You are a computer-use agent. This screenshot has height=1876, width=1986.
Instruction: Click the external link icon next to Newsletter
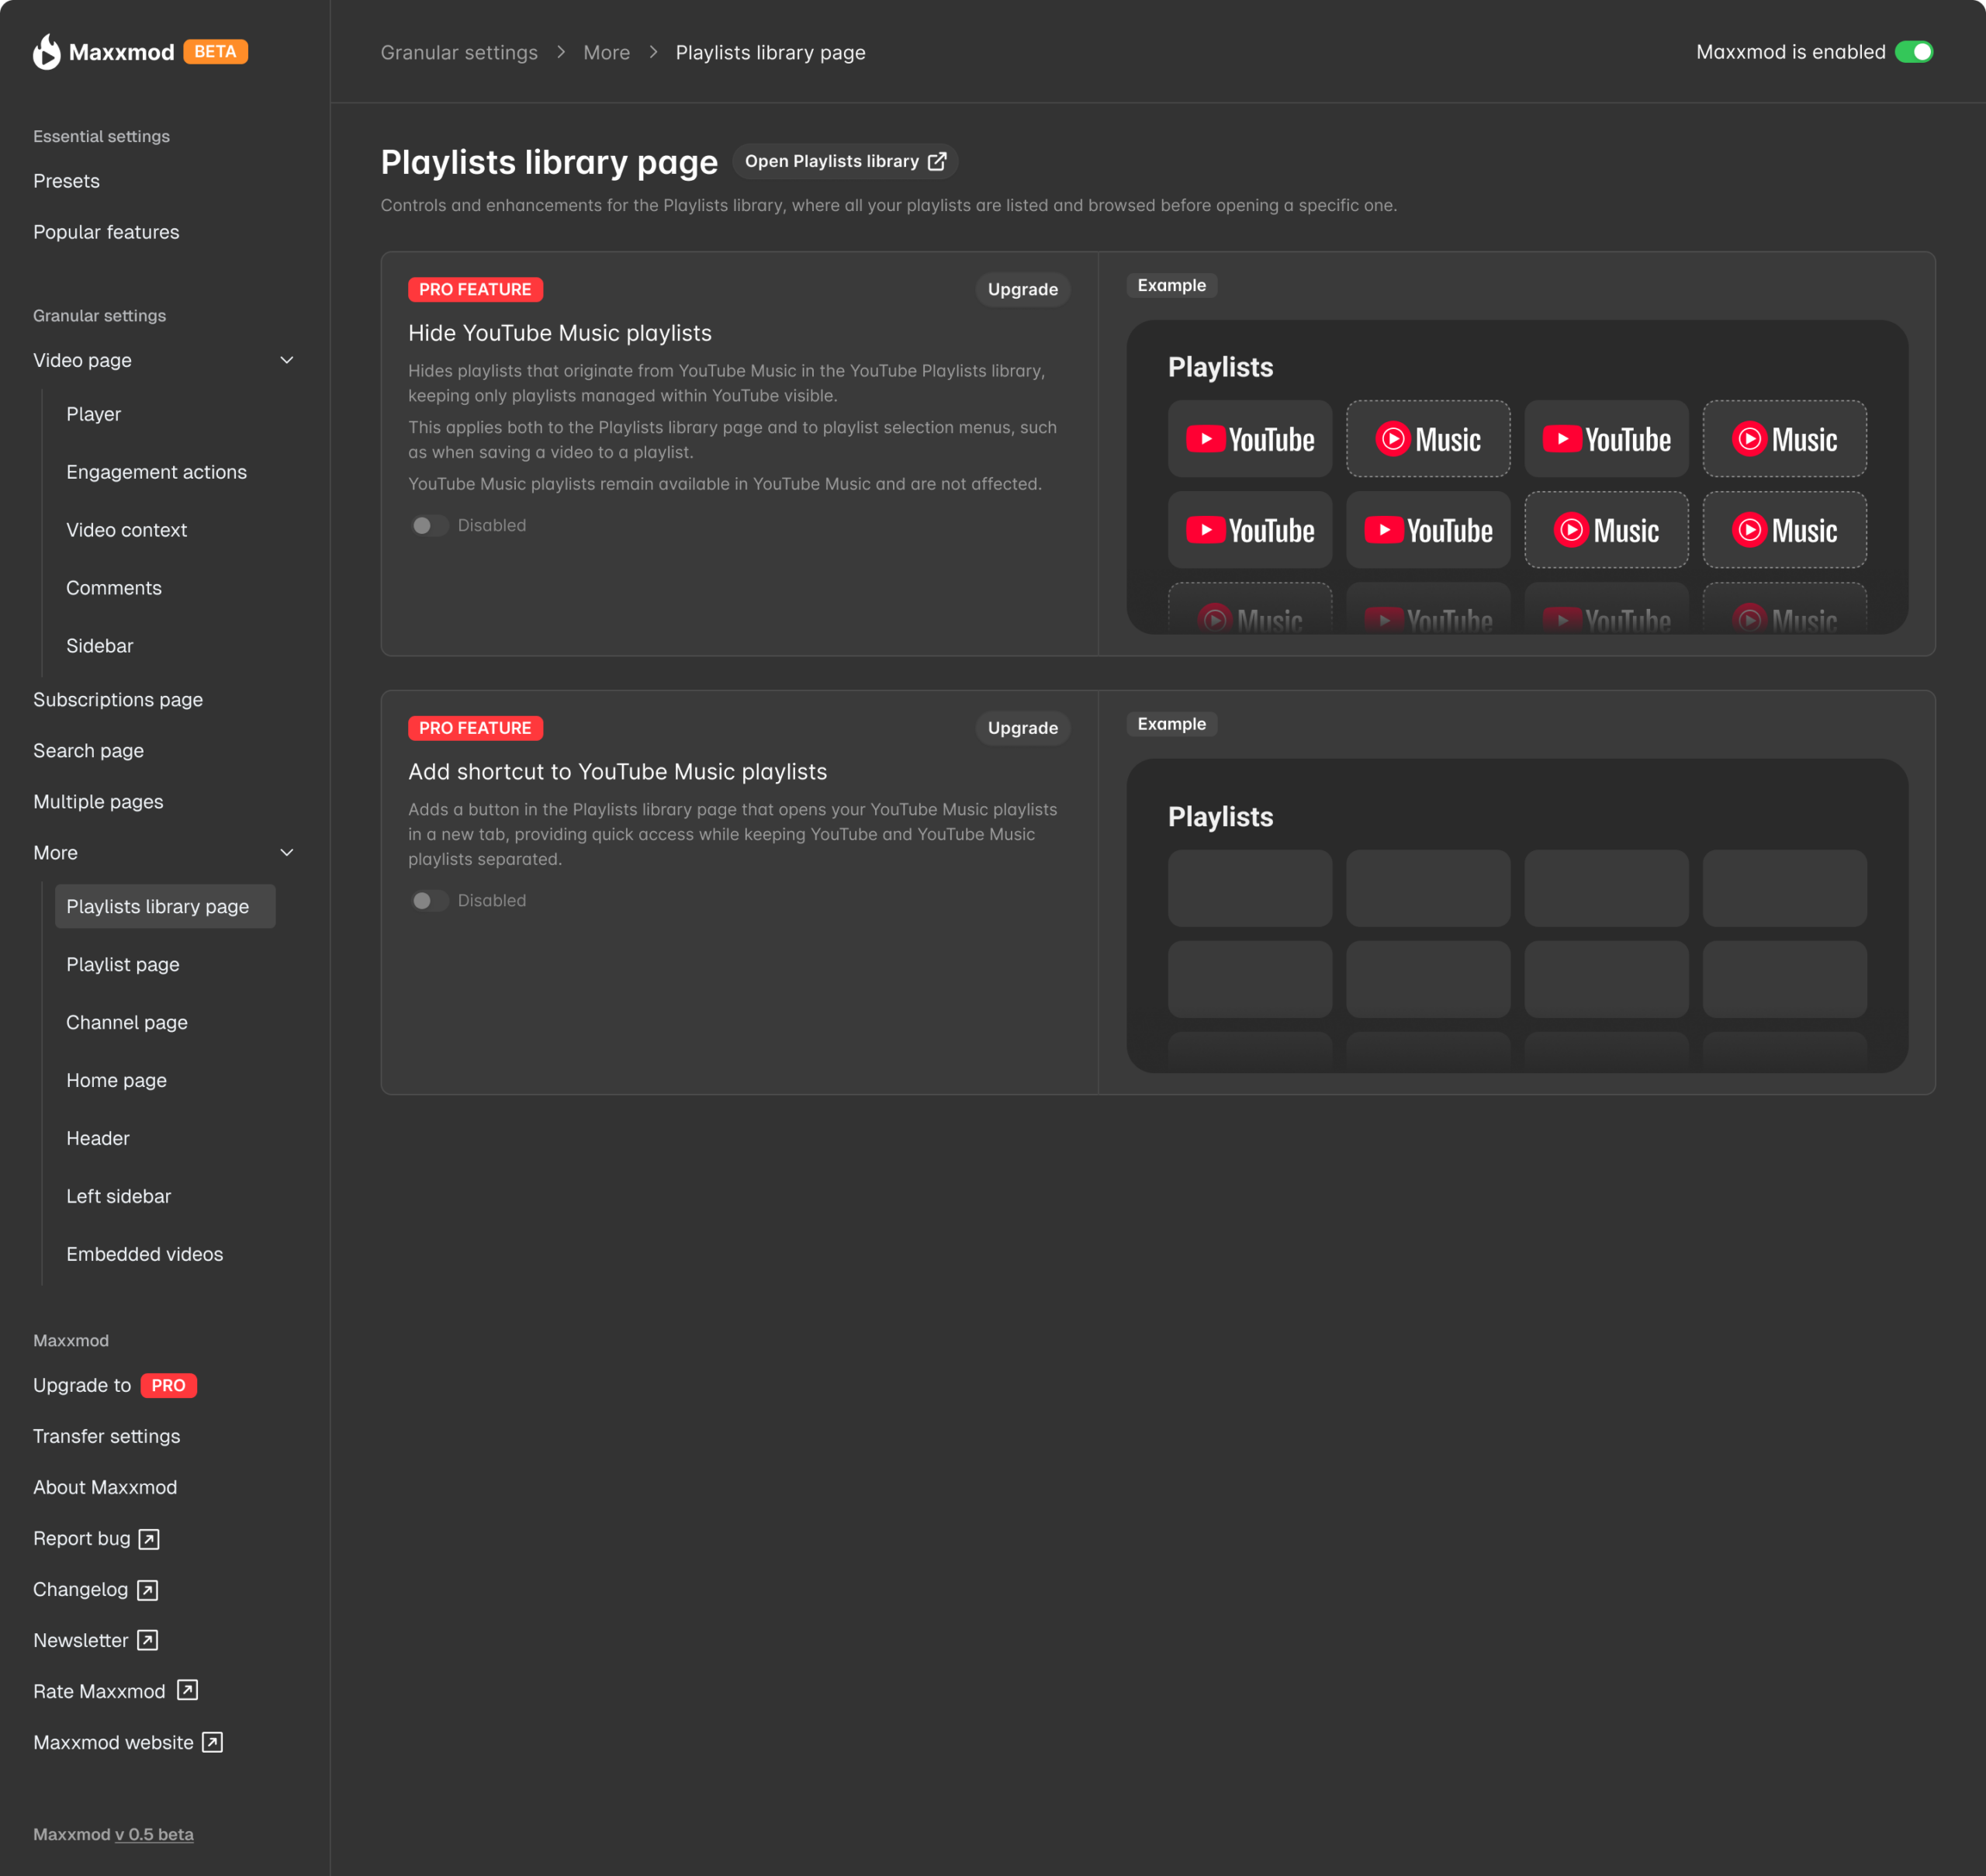point(148,1640)
